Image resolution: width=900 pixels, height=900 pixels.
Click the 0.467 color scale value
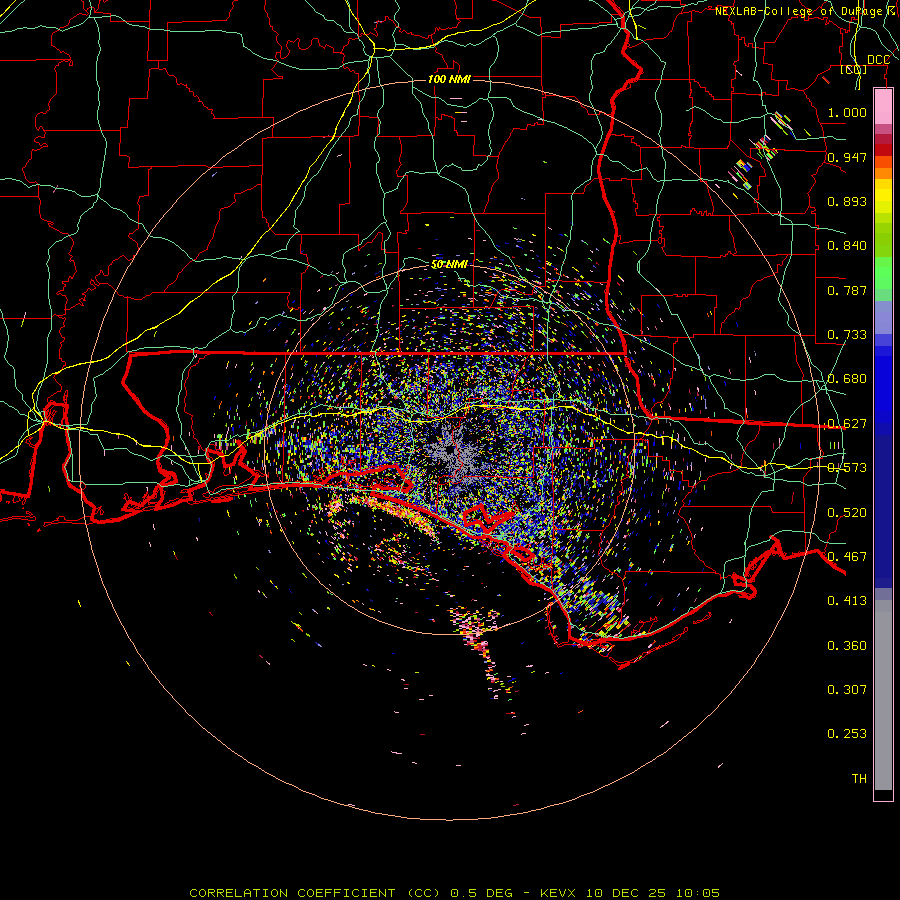tap(847, 557)
